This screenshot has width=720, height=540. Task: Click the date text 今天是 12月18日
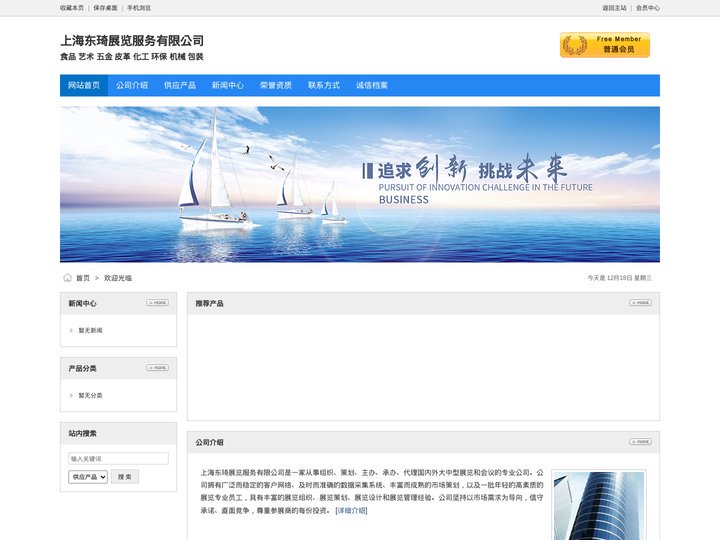coord(620,278)
